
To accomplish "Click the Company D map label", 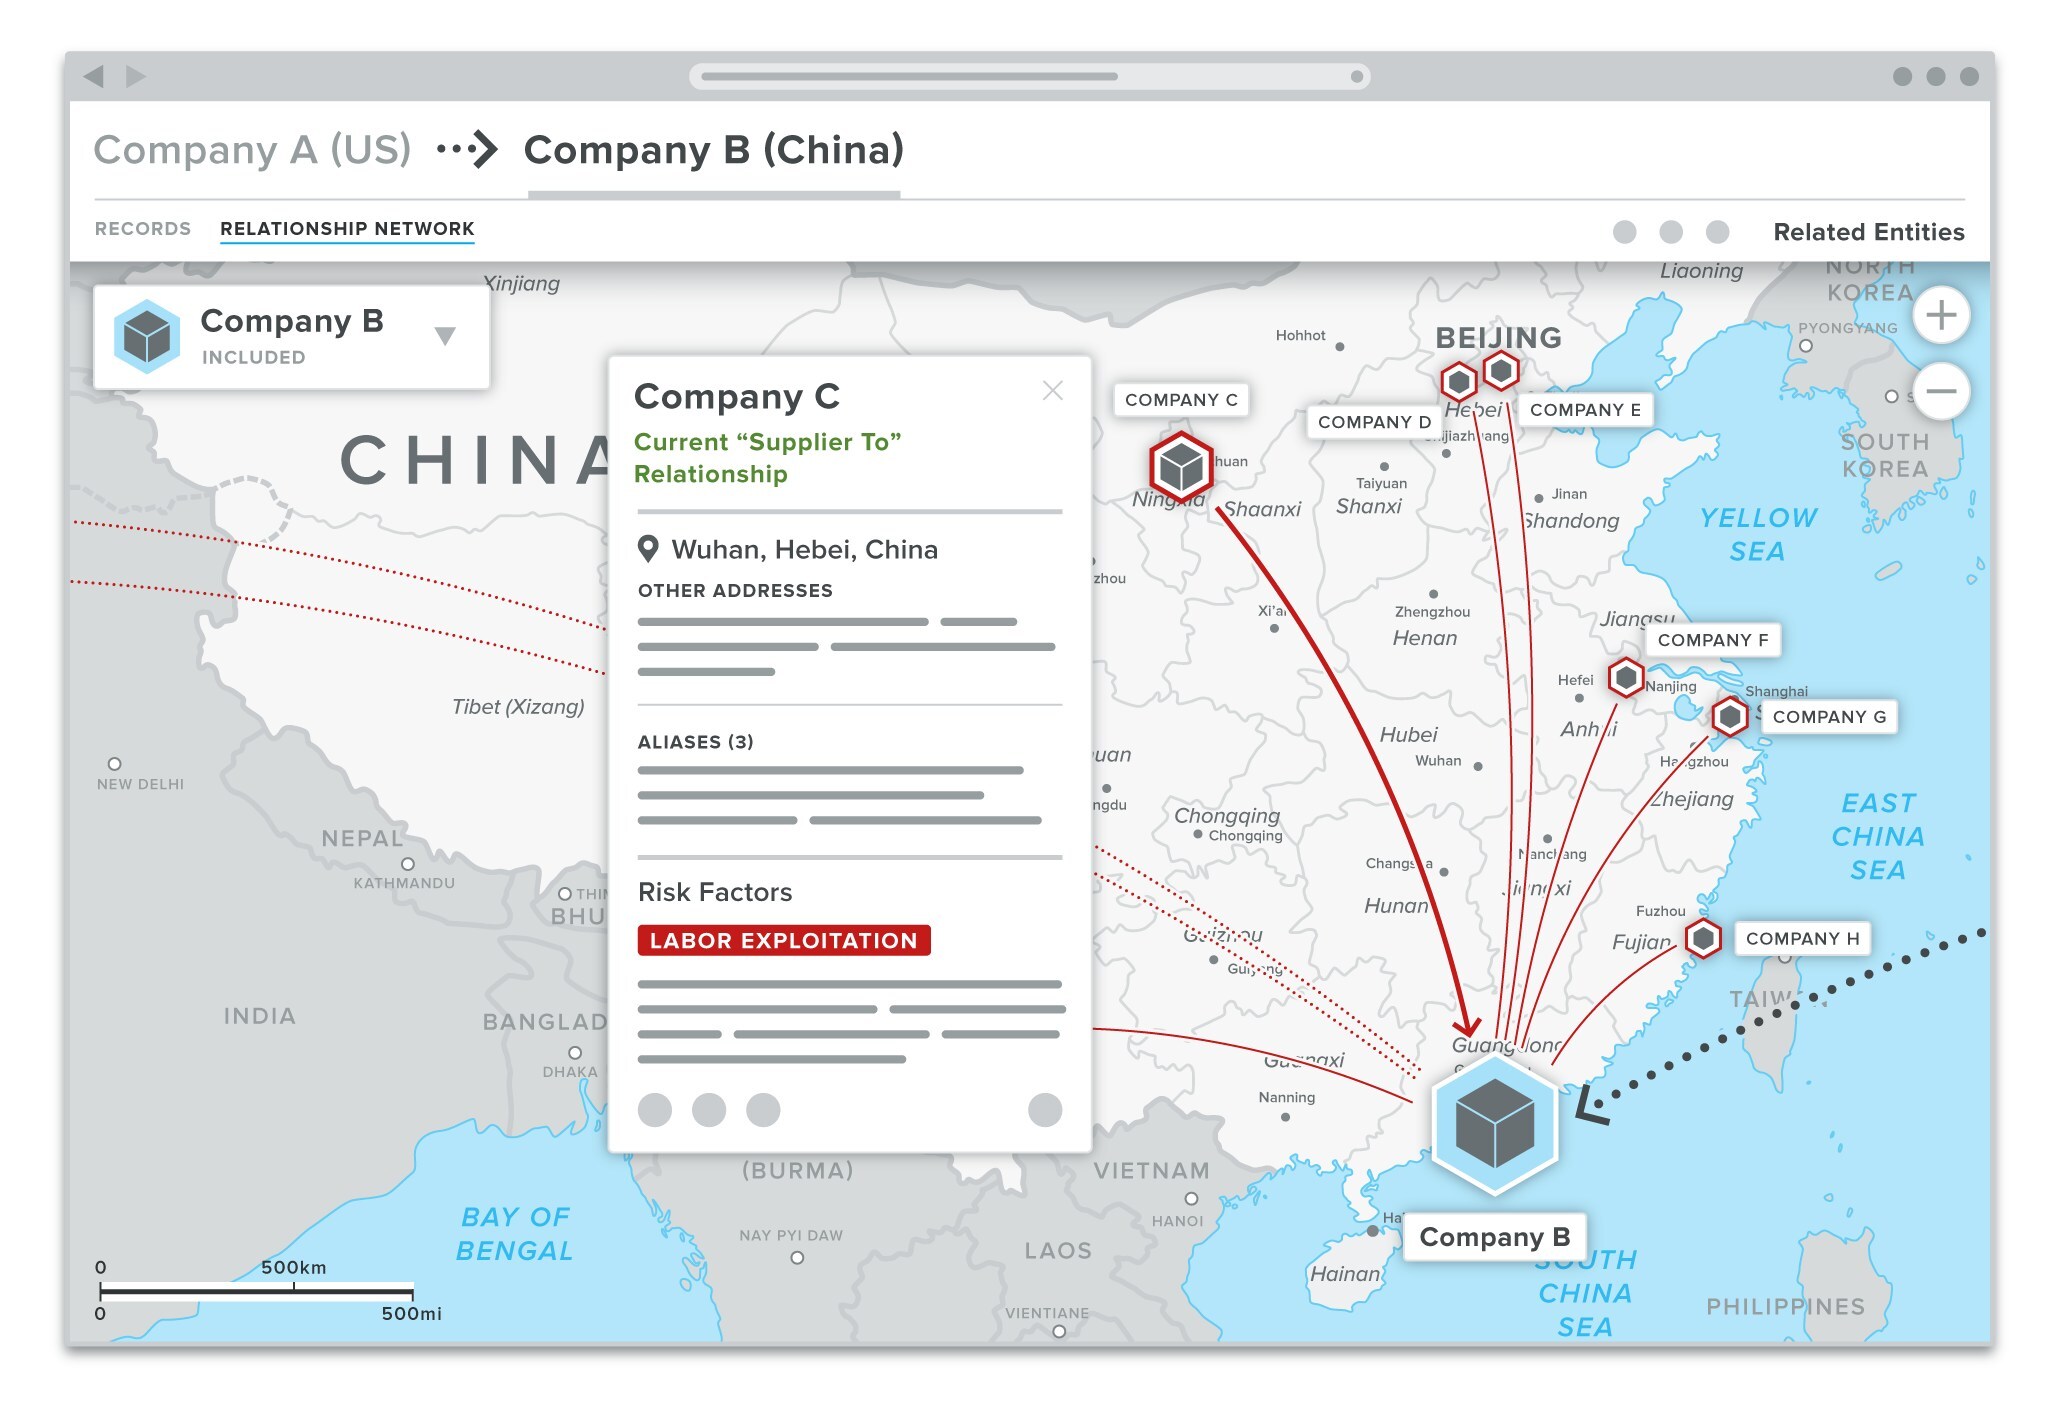I will 1373,422.
